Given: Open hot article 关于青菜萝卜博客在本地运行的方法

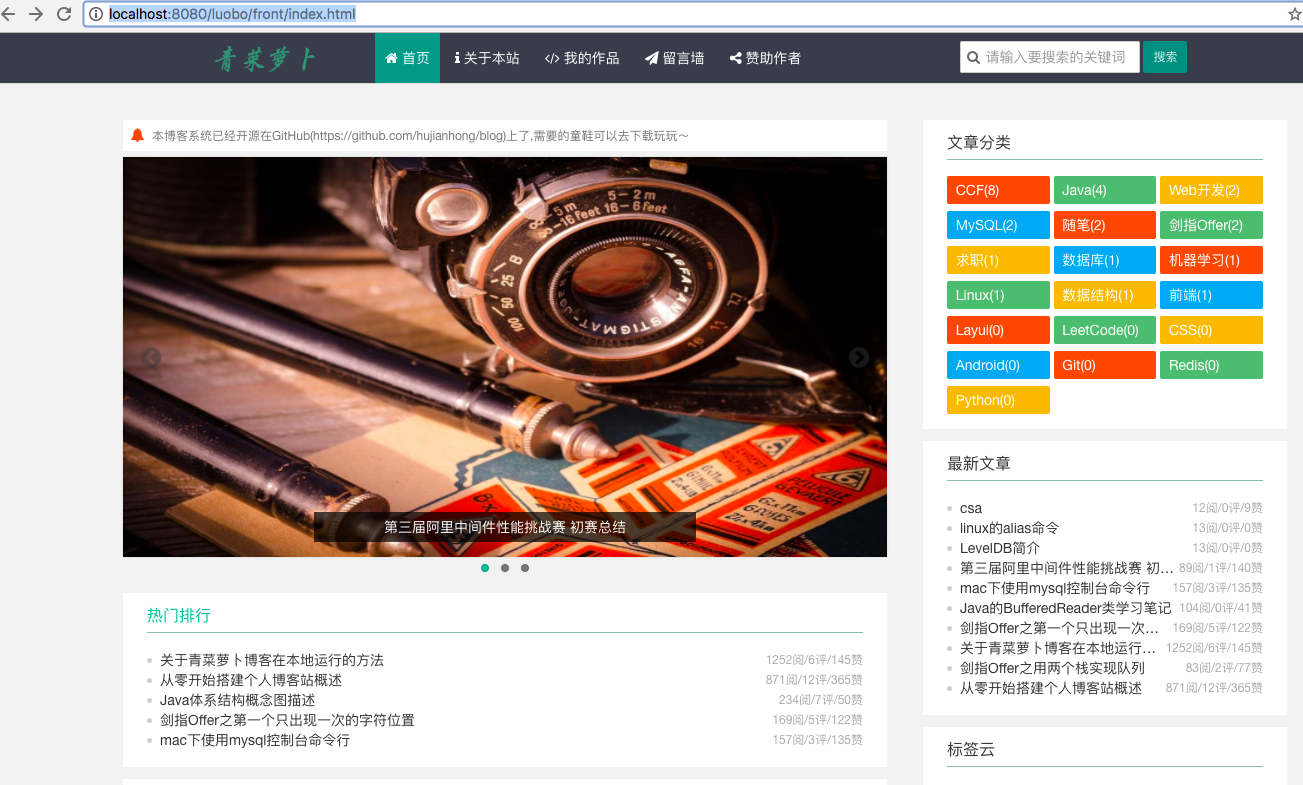Looking at the screenshot, I should point(272,660).
